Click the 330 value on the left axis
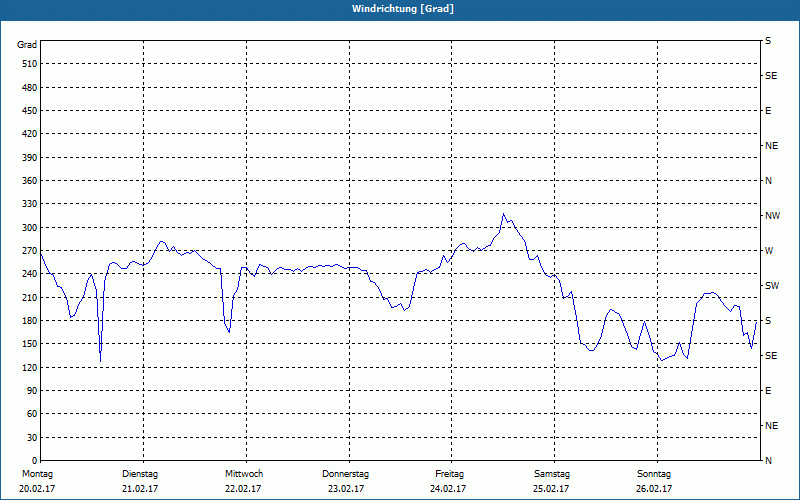This screenshot has height=500, width=800. (30, 204)
